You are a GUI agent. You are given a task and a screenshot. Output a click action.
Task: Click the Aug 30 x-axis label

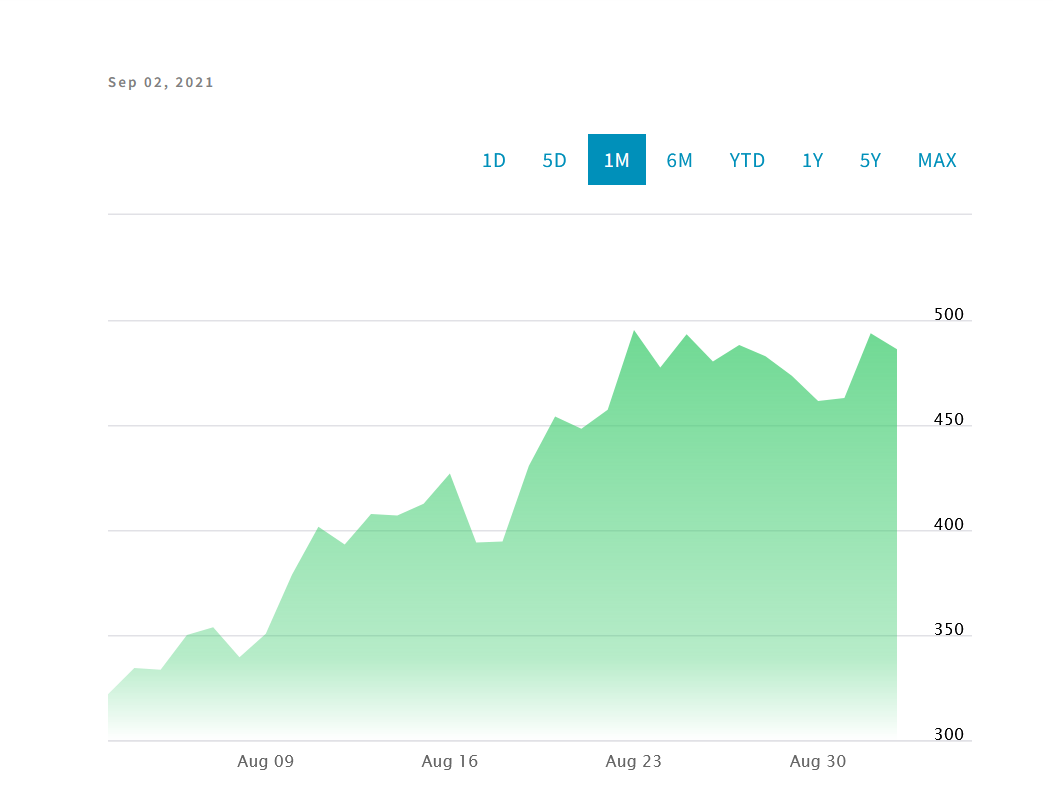click(817, 762)
